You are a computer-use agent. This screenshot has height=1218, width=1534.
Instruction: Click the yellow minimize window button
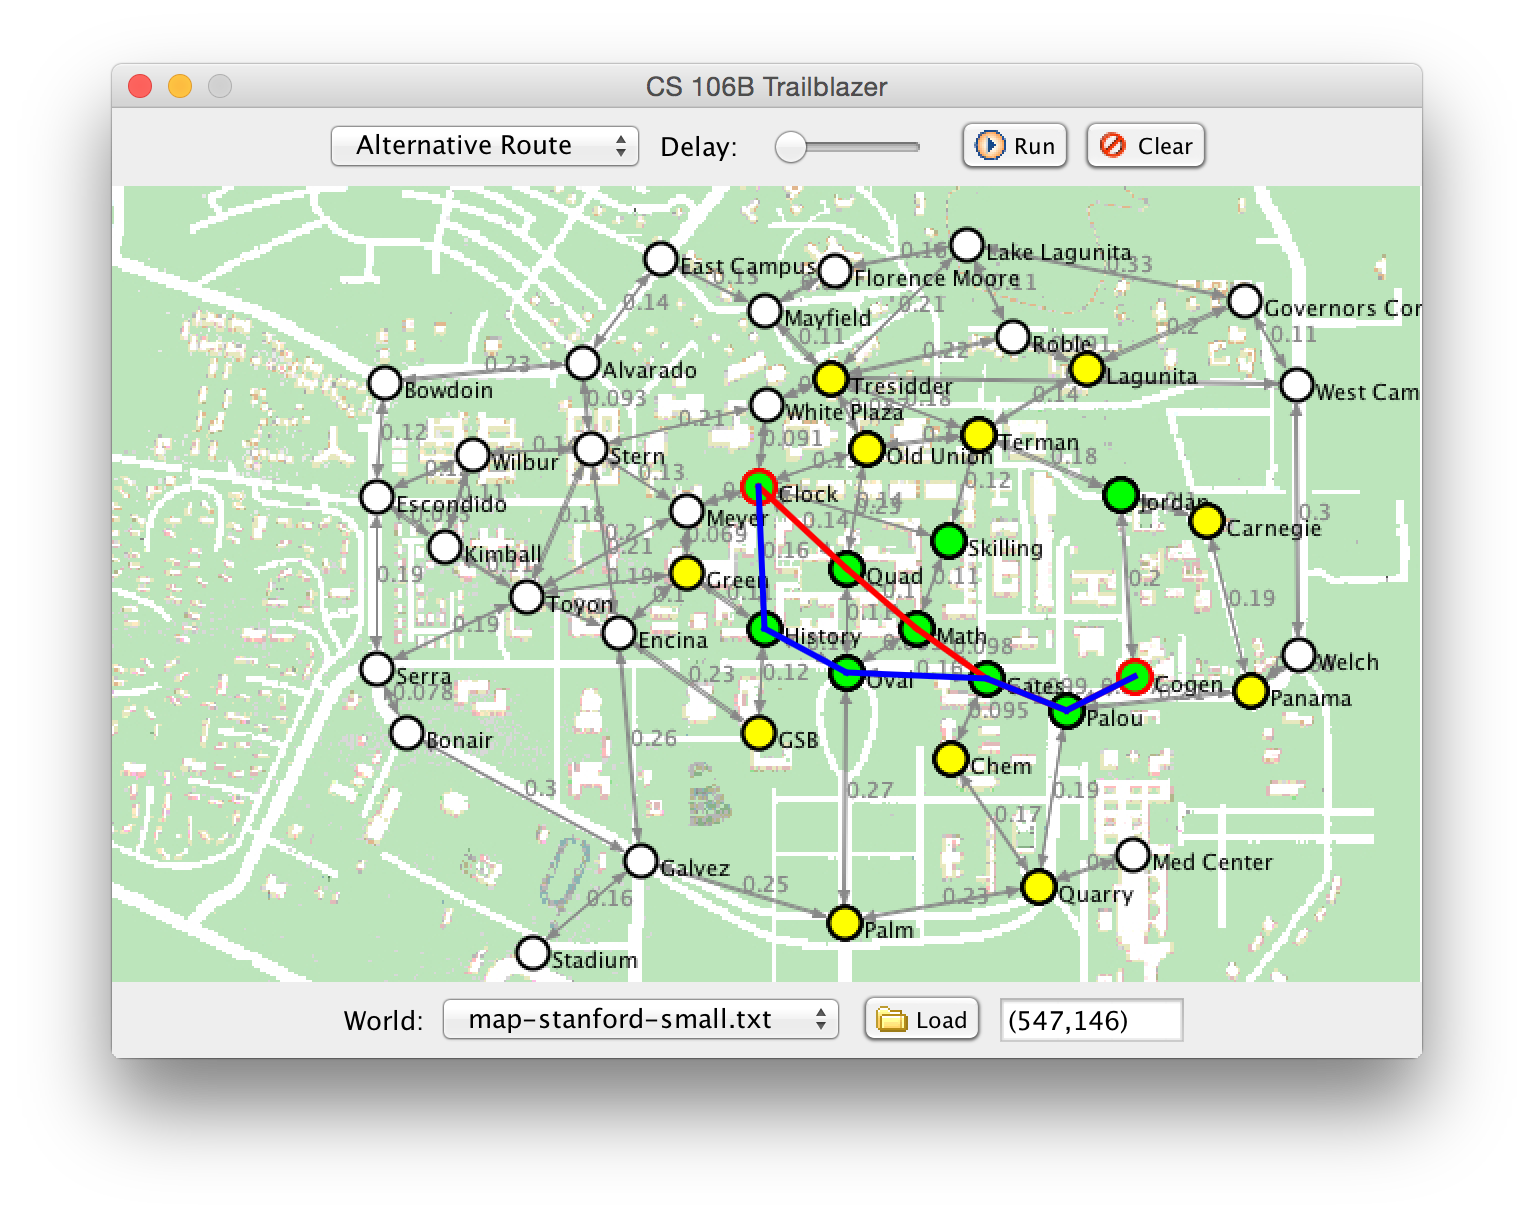point(180,87)
